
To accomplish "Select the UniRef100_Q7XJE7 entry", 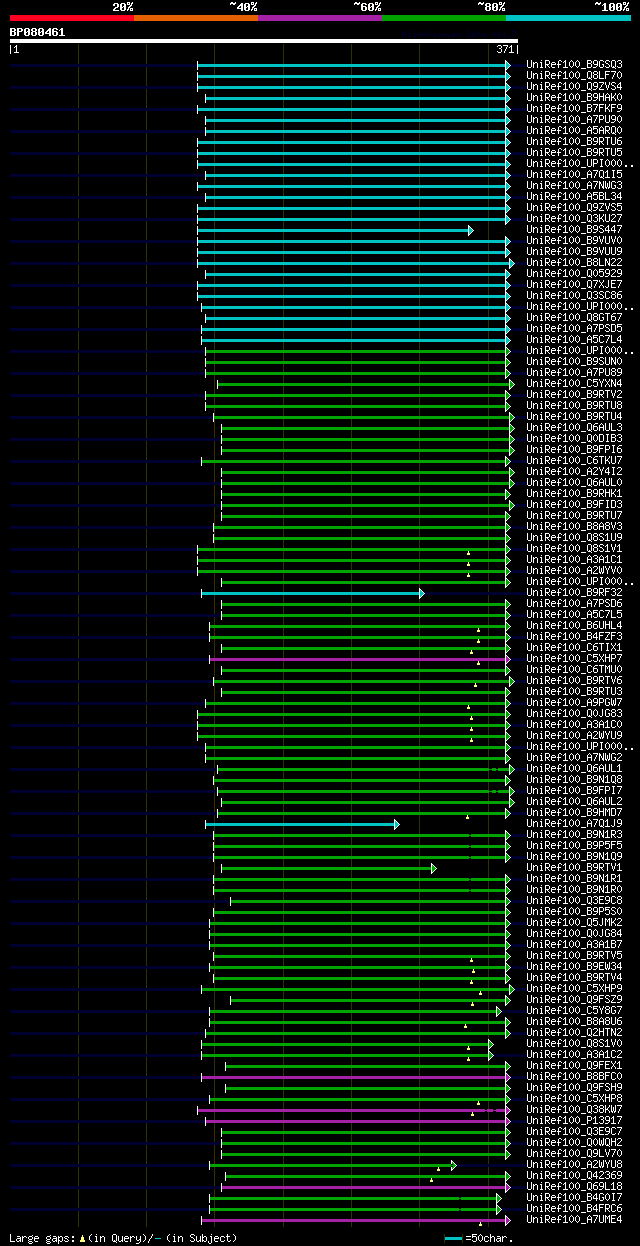I will click(x=575, y=284).
